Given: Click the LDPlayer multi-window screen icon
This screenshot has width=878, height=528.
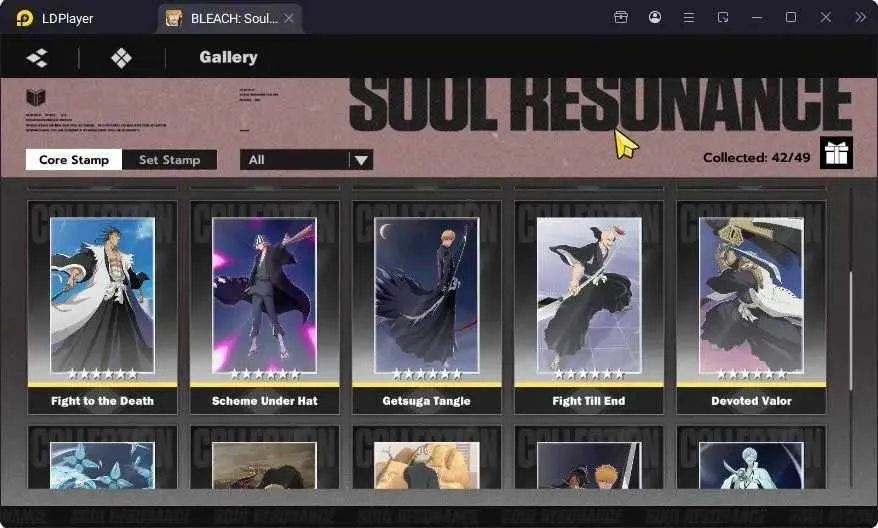Looking at the screenshot, I should point(723,17).
